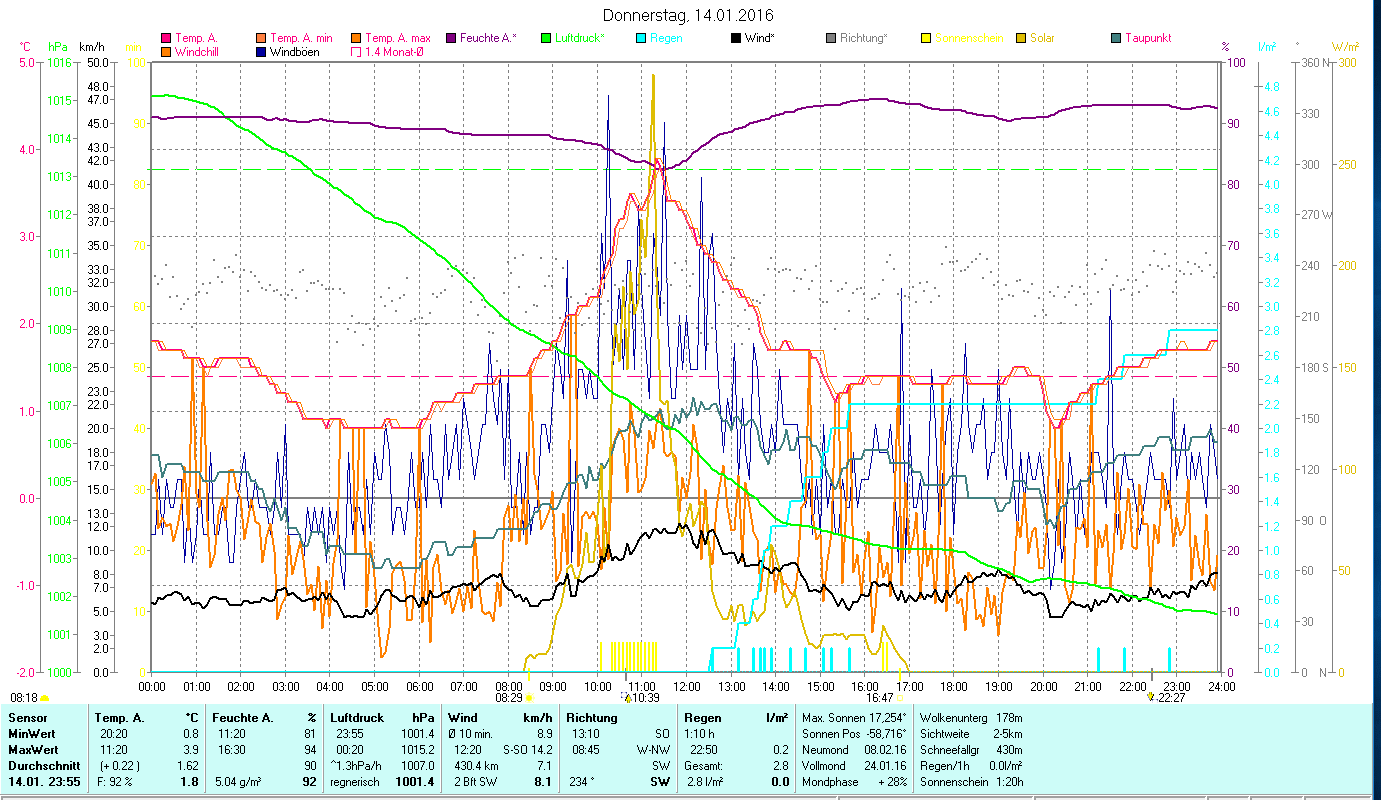
Task: Click the 12:00 time axis label
Action: (687, 686)
